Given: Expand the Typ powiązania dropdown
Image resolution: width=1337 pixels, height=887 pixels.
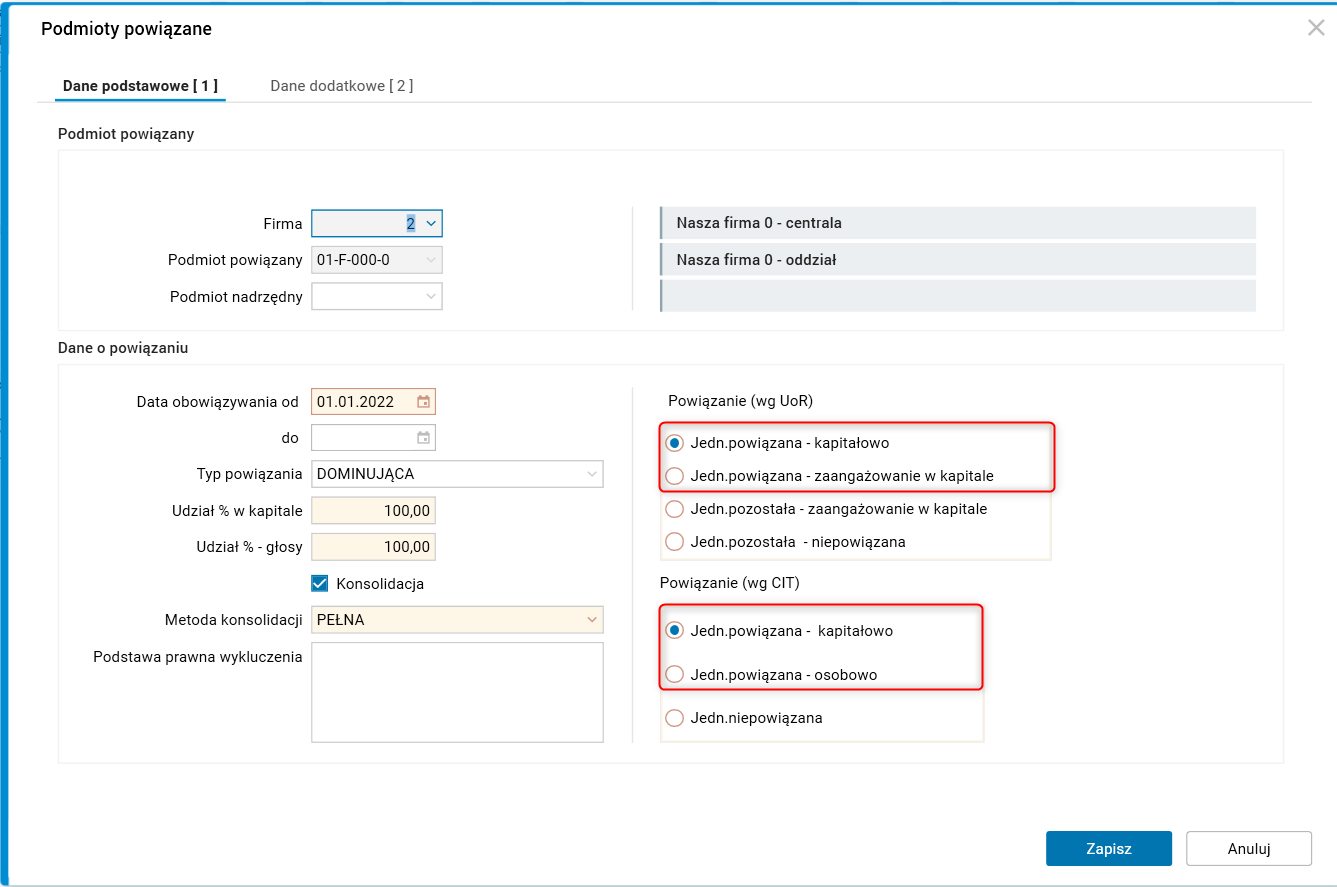Looking at the screenshot, I should click(592, 474).
